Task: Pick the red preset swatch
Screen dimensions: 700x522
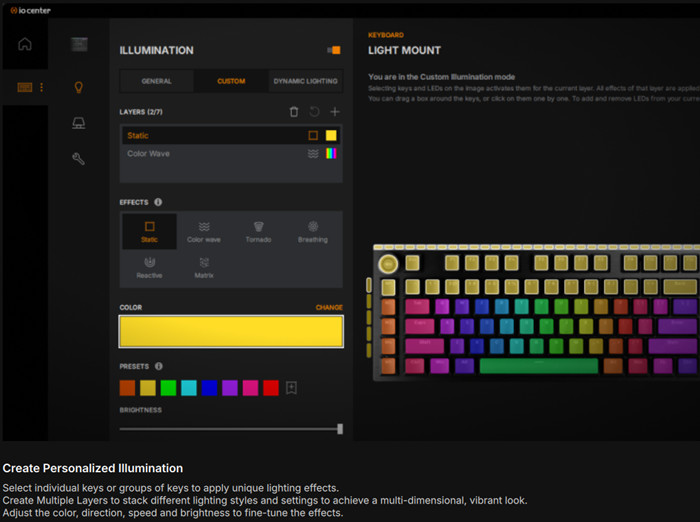Action: click(x=271, y=388)
